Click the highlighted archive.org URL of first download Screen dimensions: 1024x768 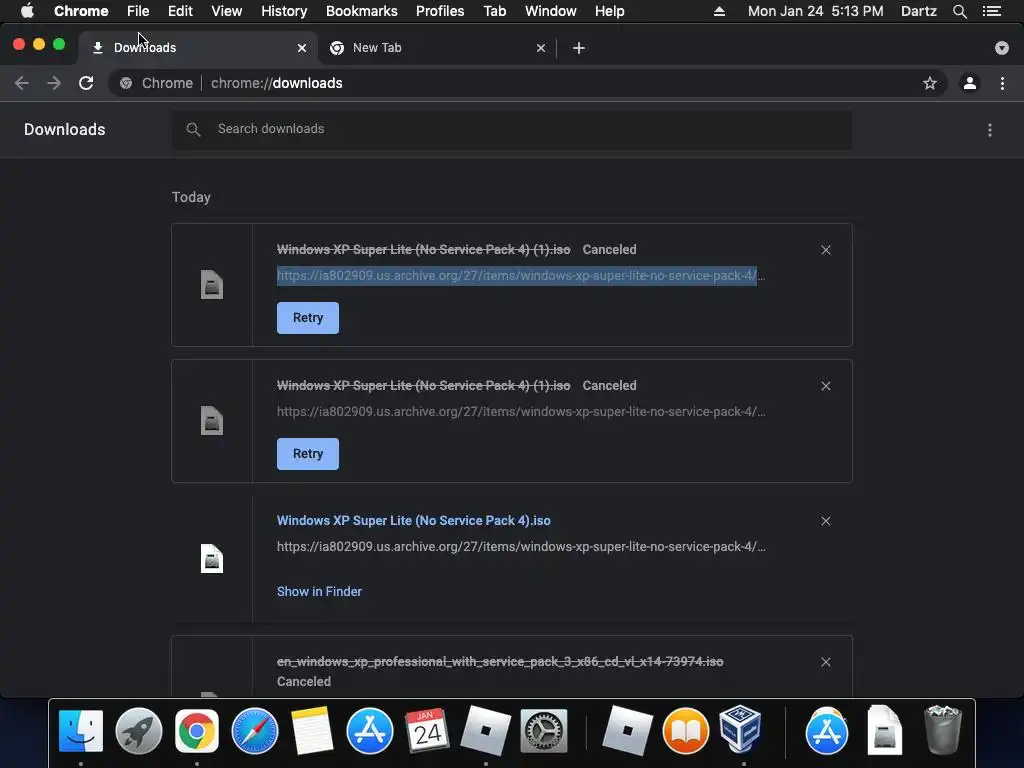[520, 276]
